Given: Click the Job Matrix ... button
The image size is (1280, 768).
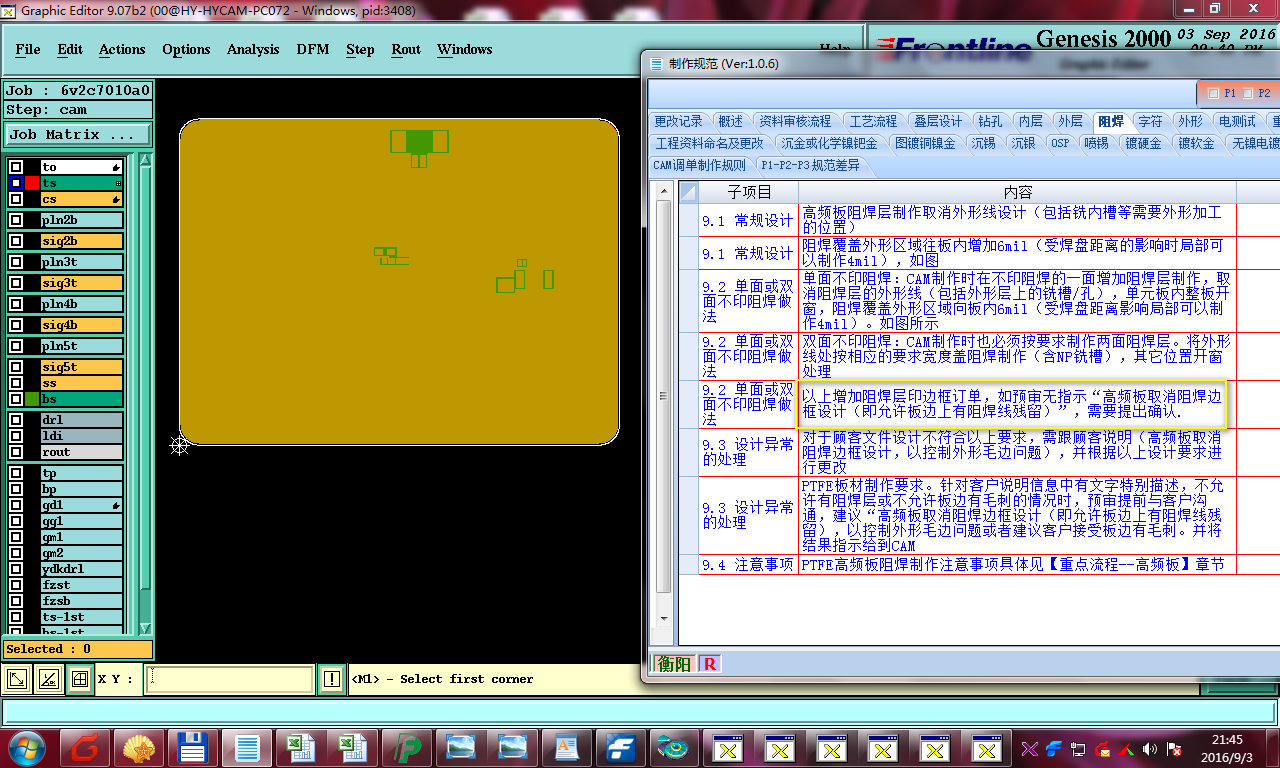Looking at the screenshot, I should click(x=78, y=134).
